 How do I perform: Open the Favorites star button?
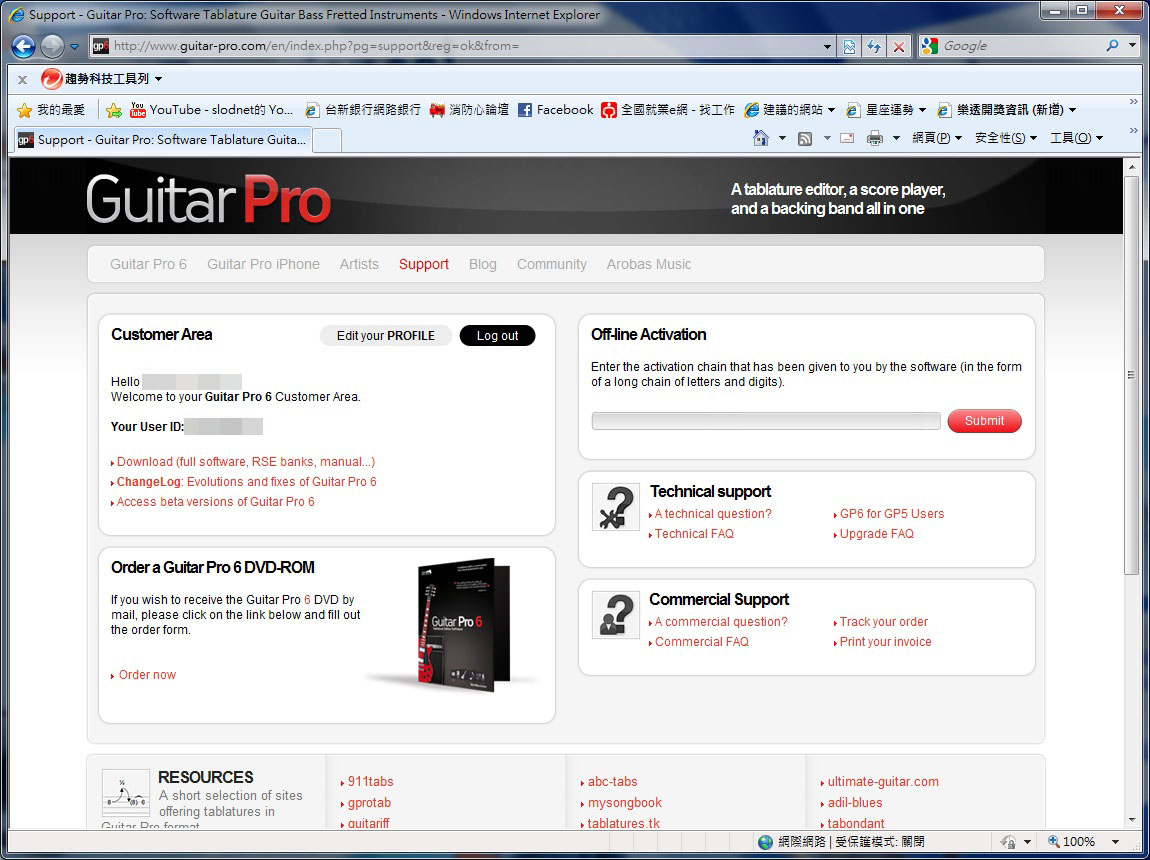coord(51,110)
